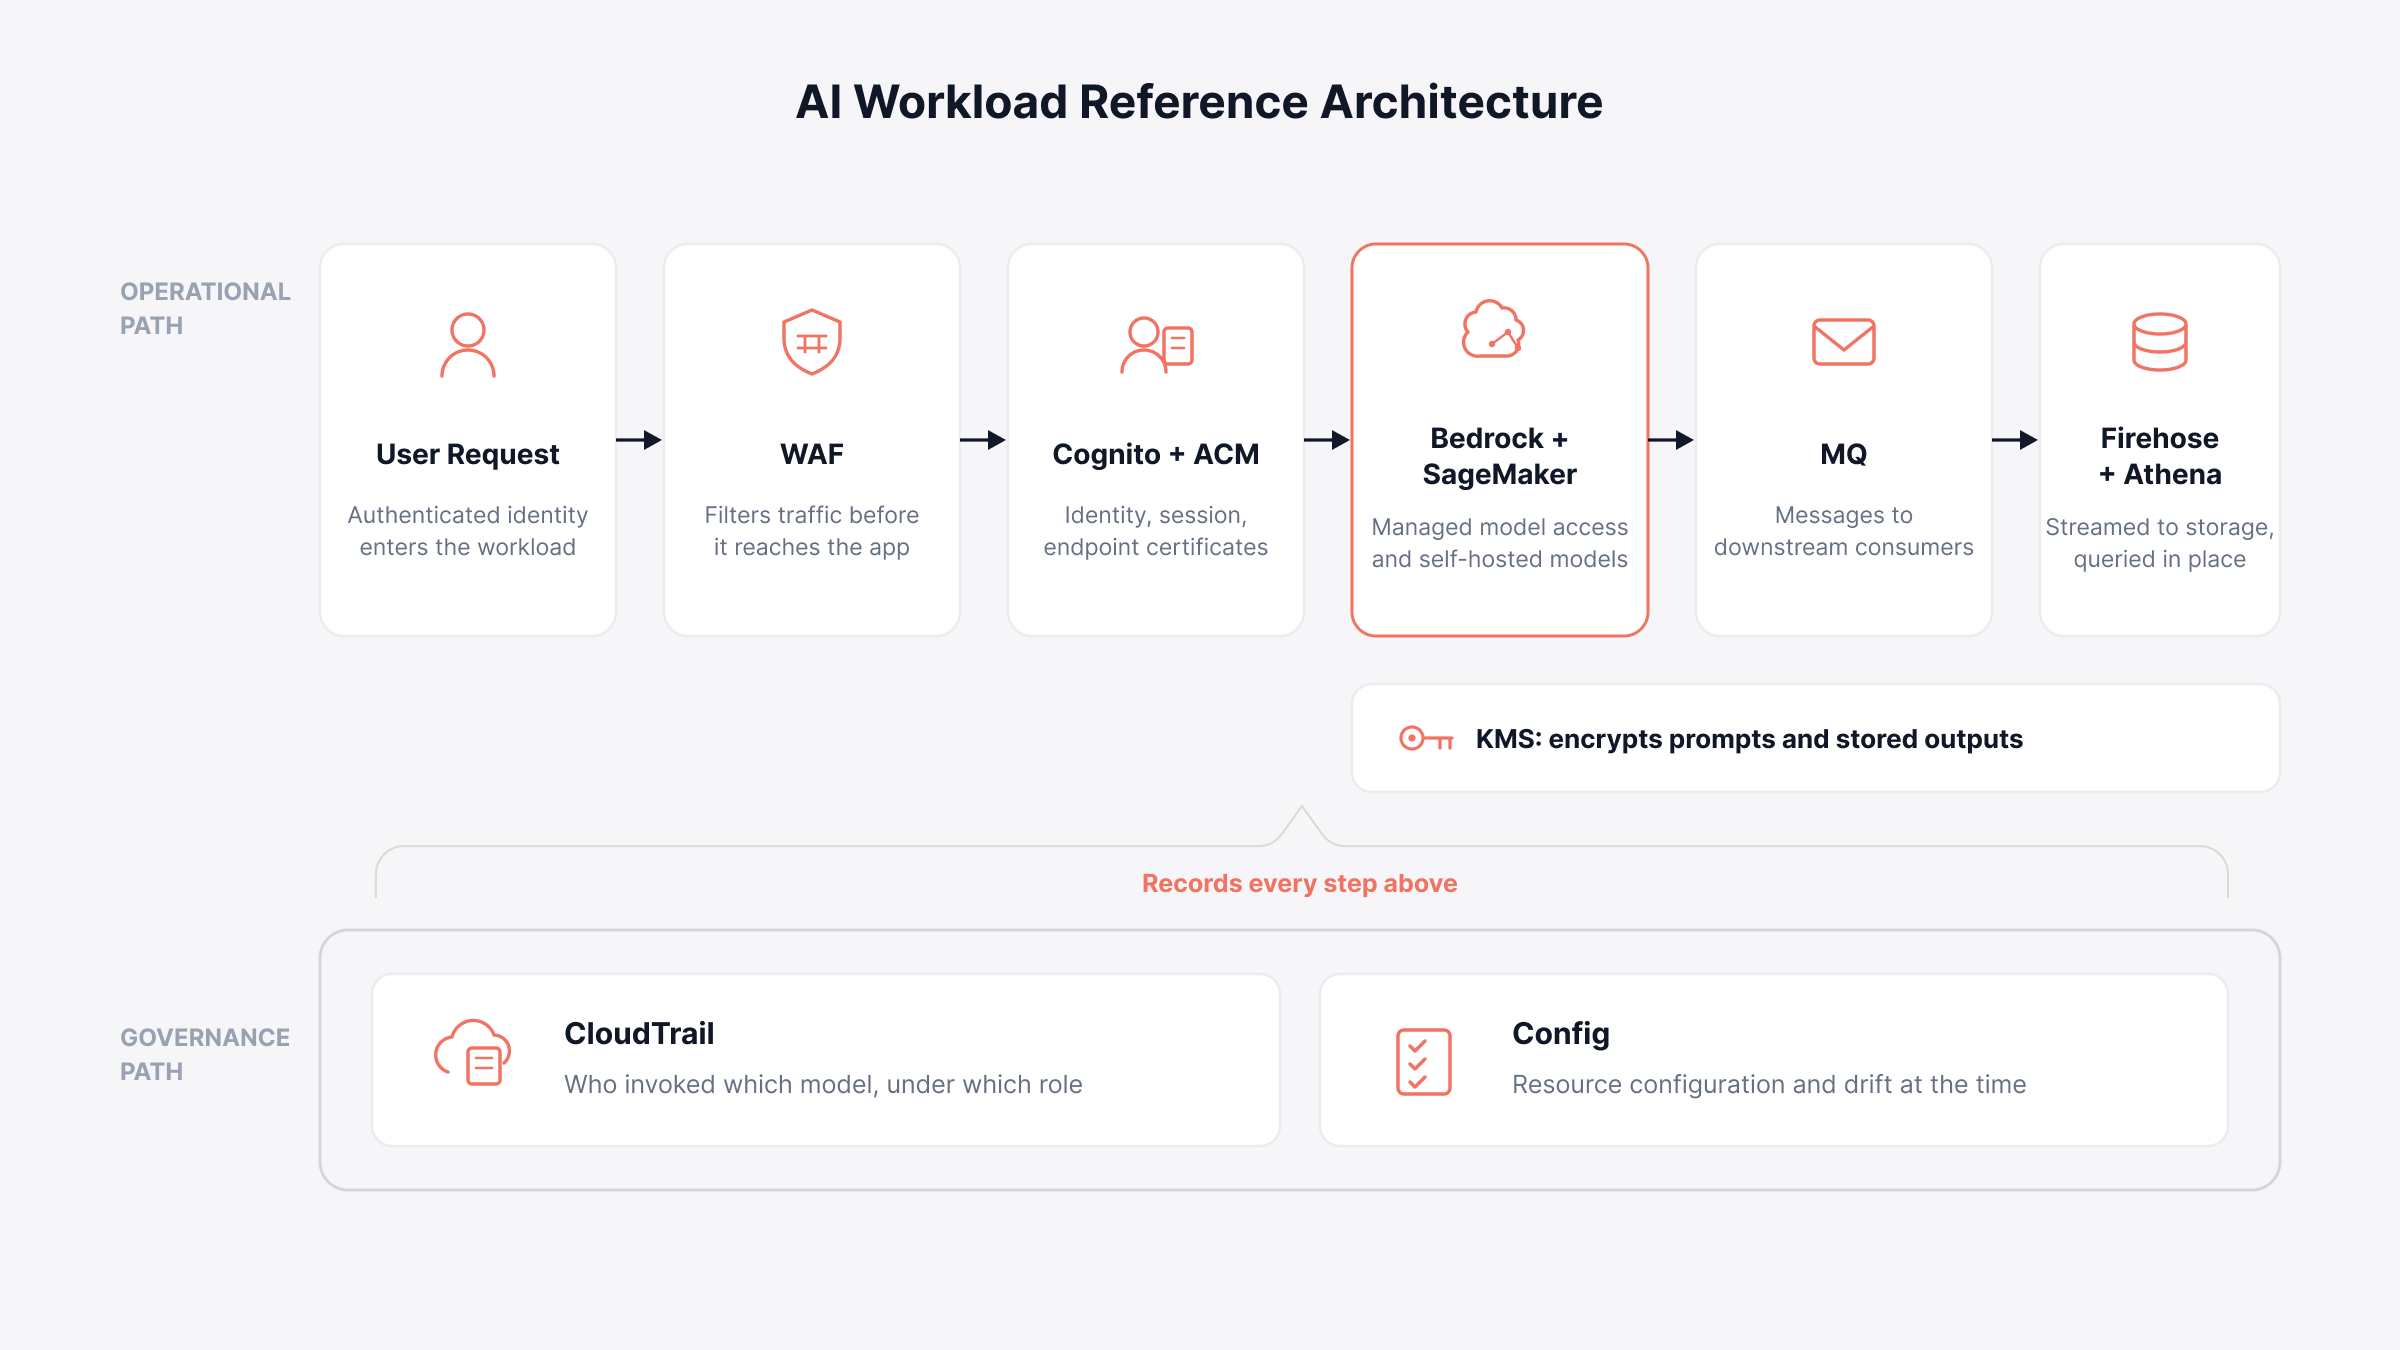The width and height of the screenshot is (2400, 1350).
Task: Select the Bedrock cloud model icon
Action: point(1493,329)
